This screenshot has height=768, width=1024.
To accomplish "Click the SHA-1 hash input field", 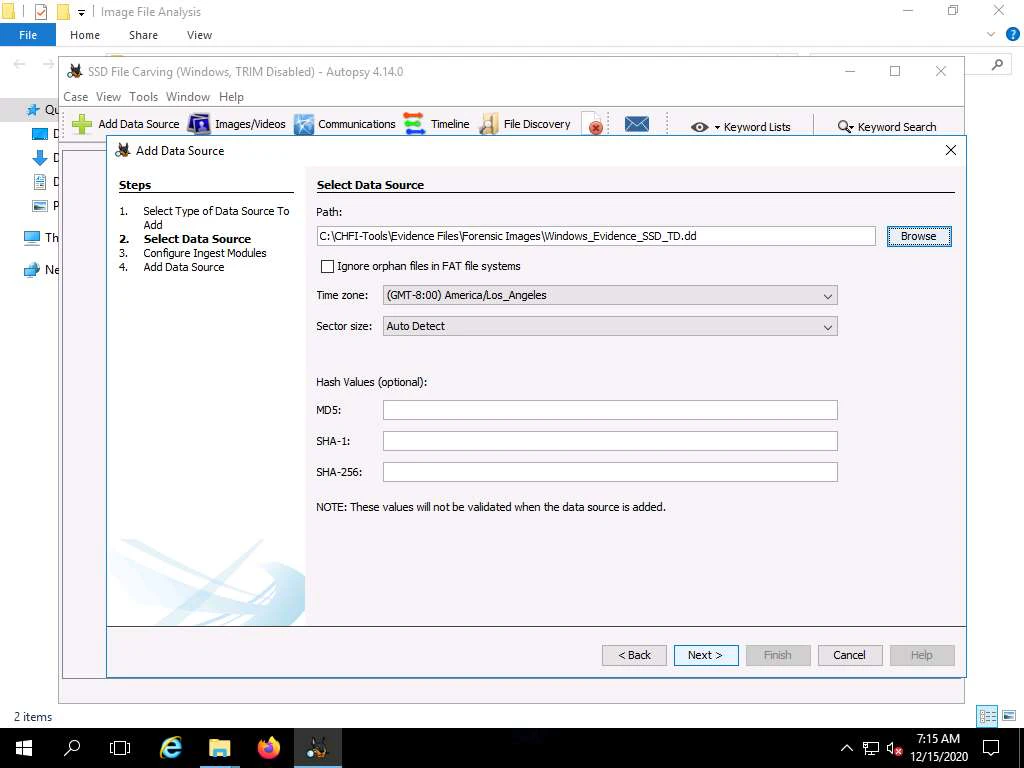I will coord(610,441).
